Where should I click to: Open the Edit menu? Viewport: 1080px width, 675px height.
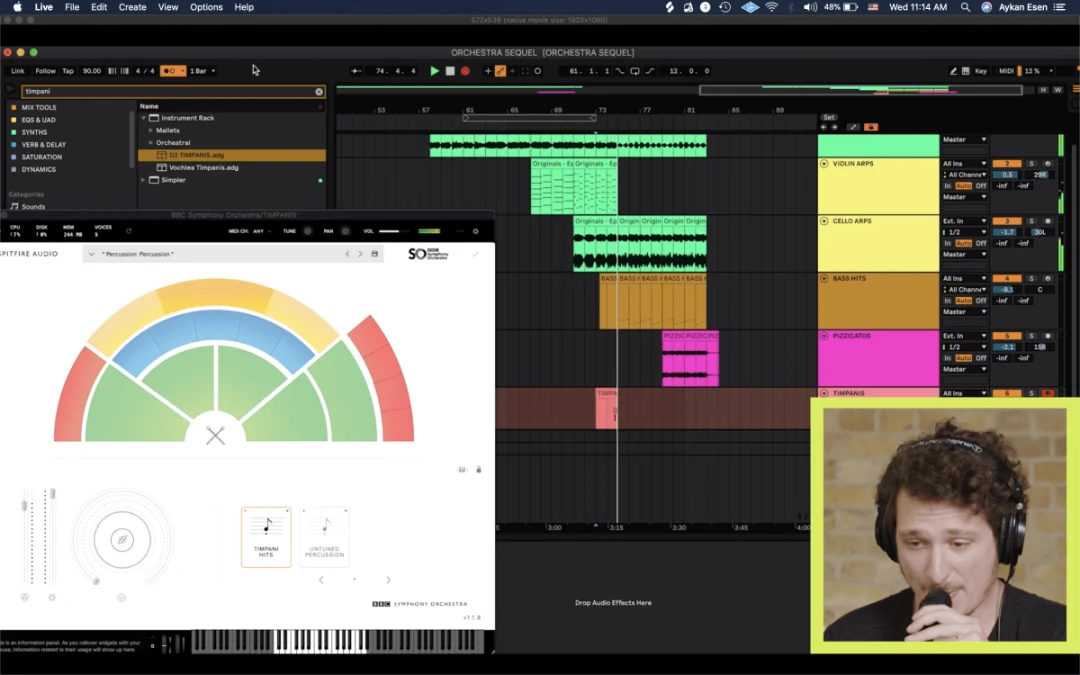pyautogui.click(x=99, y=7)
